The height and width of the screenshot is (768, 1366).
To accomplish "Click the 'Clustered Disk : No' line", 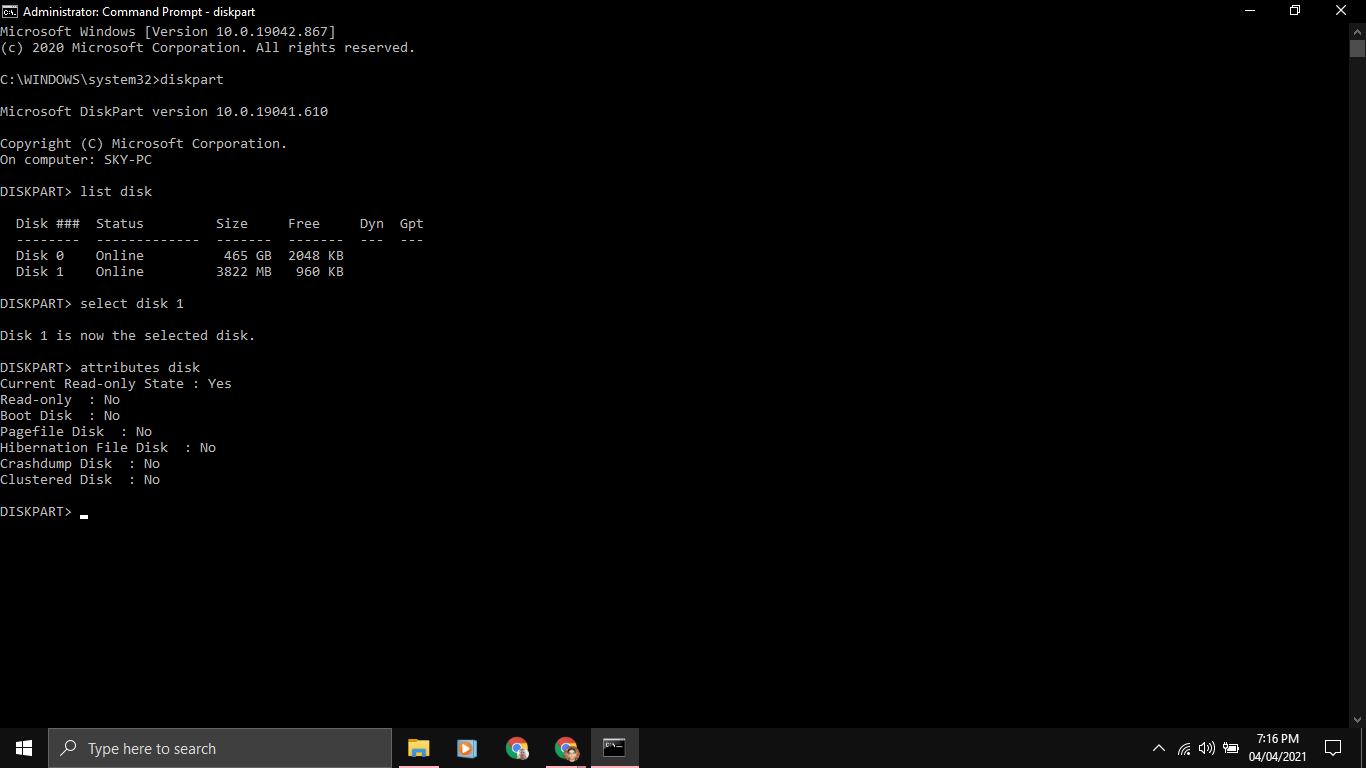I will (80, 480).
